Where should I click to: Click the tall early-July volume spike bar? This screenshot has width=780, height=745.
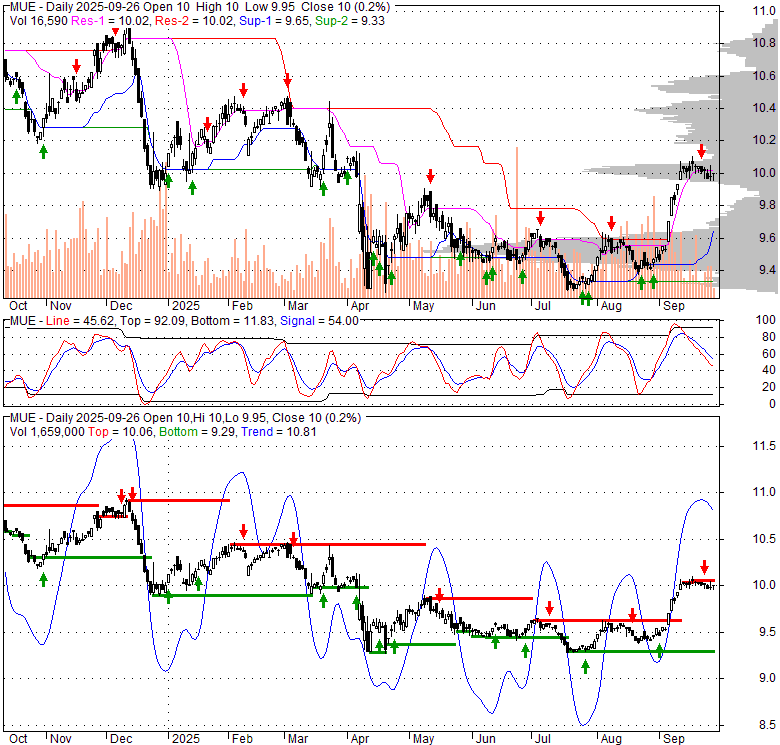[517, 222]
